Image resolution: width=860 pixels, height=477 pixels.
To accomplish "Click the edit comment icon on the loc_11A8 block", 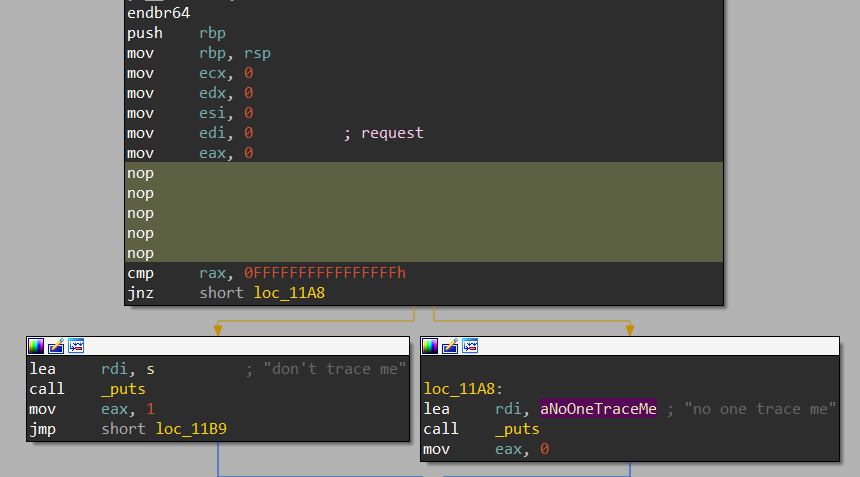I will point(450,346).
